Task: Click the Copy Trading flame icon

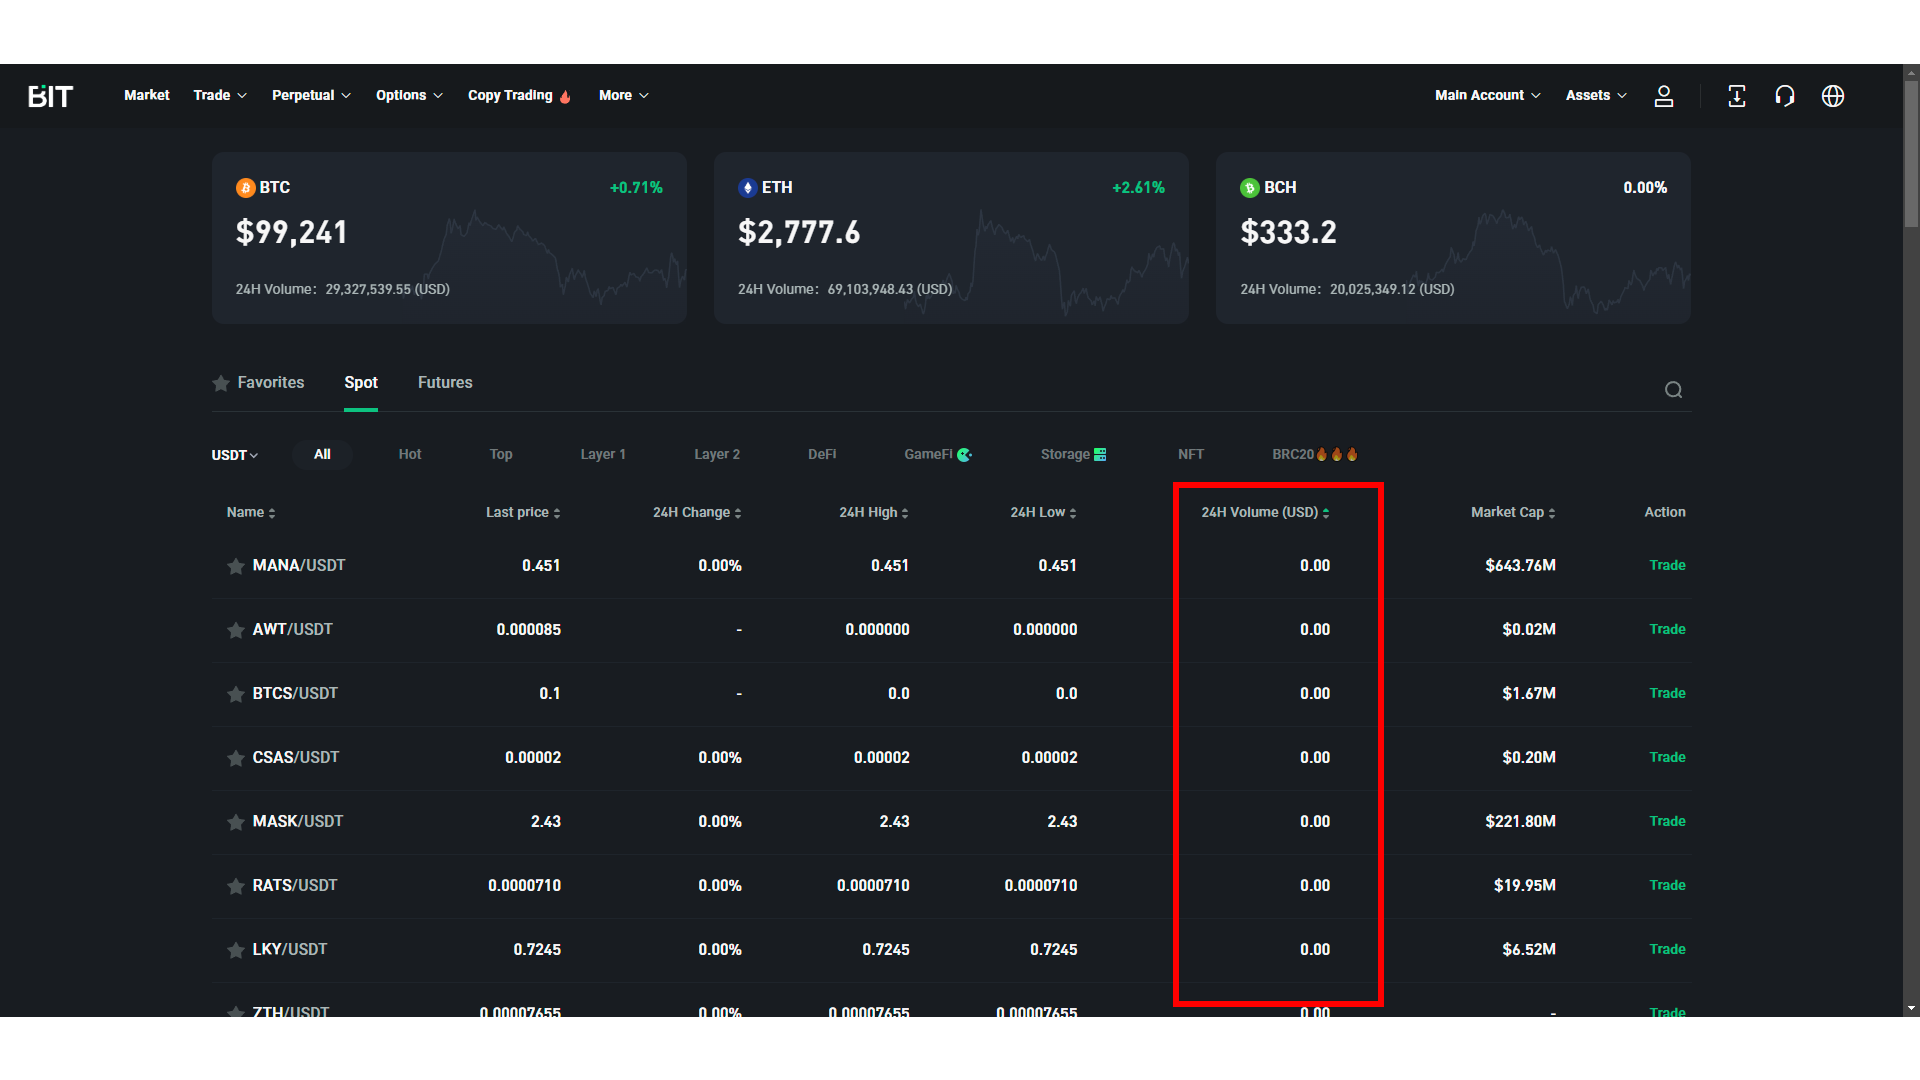Action: pos(565,96)
